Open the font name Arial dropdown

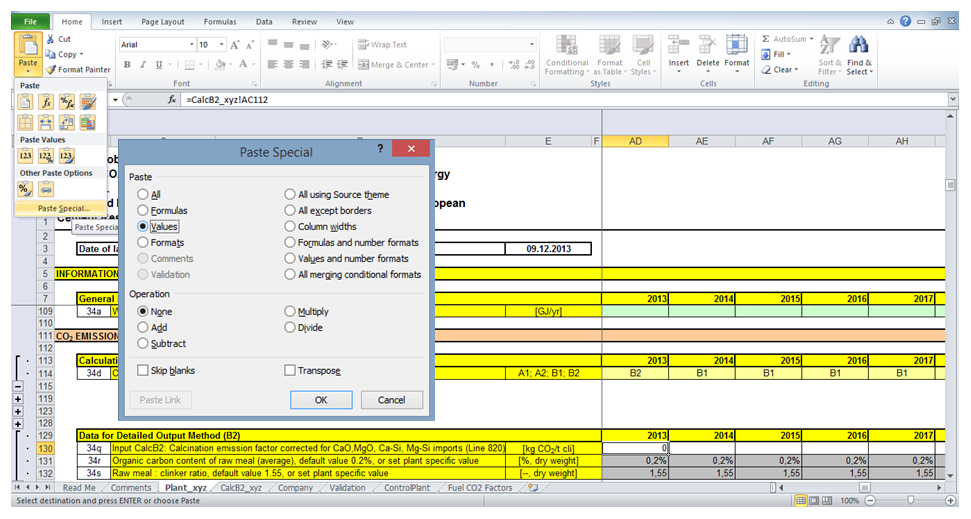click(191, 45)
